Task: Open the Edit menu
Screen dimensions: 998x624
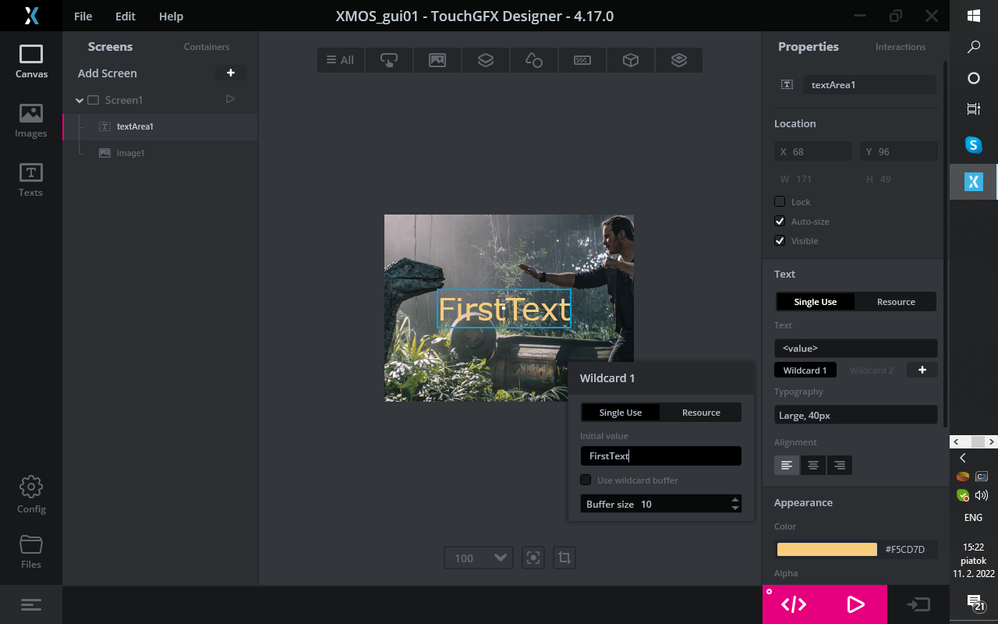Action: [125, 17]
